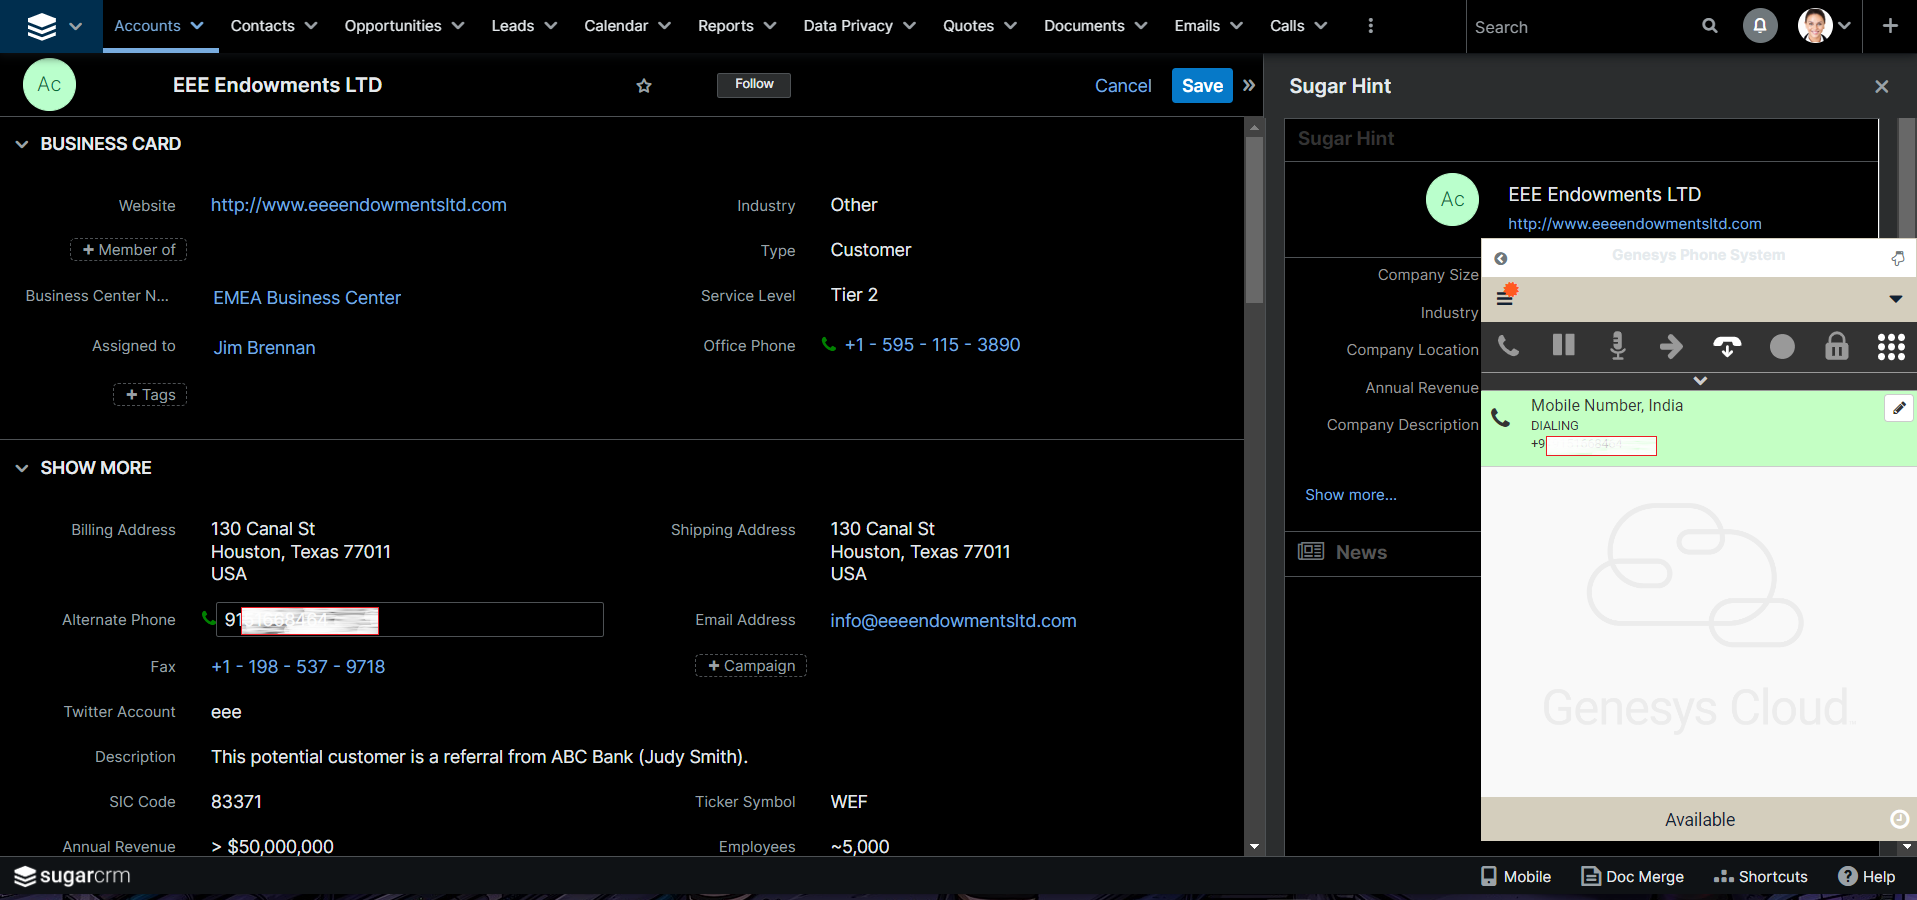Click the EEE Endowments account avatar
This screenshot has height=900, width=1917.
[x=49, y=85]
